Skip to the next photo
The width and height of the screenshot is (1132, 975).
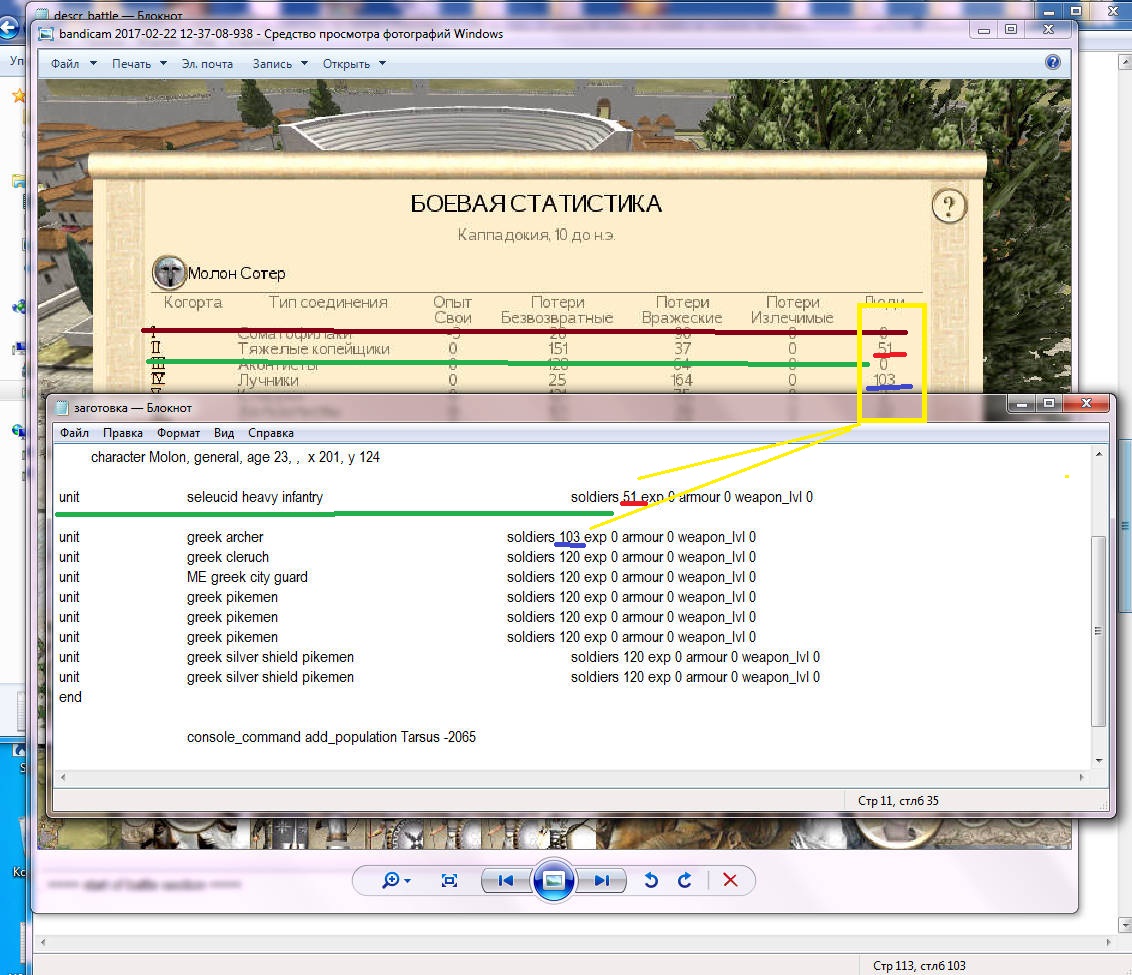601,880
